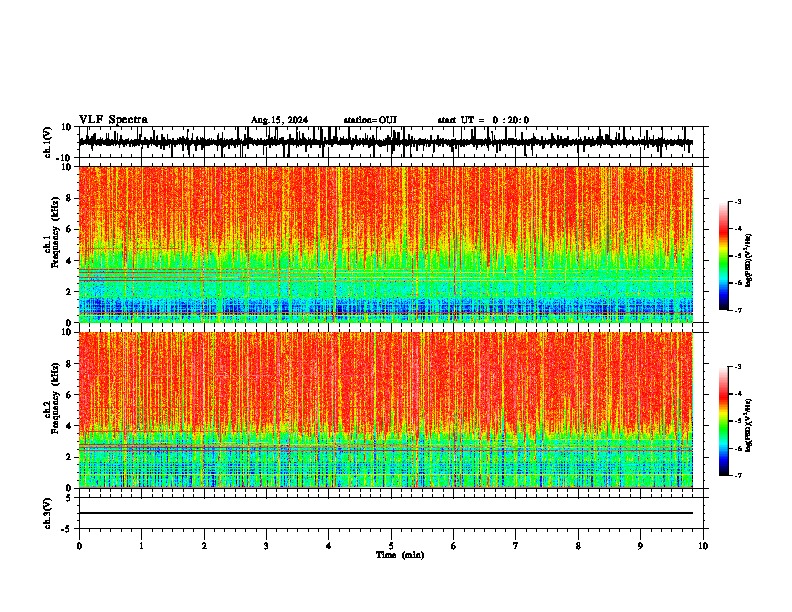This screenshot has width=792, height=612.
Task: Click the time axis tick label "3"
Action: [x=266, y=546]
